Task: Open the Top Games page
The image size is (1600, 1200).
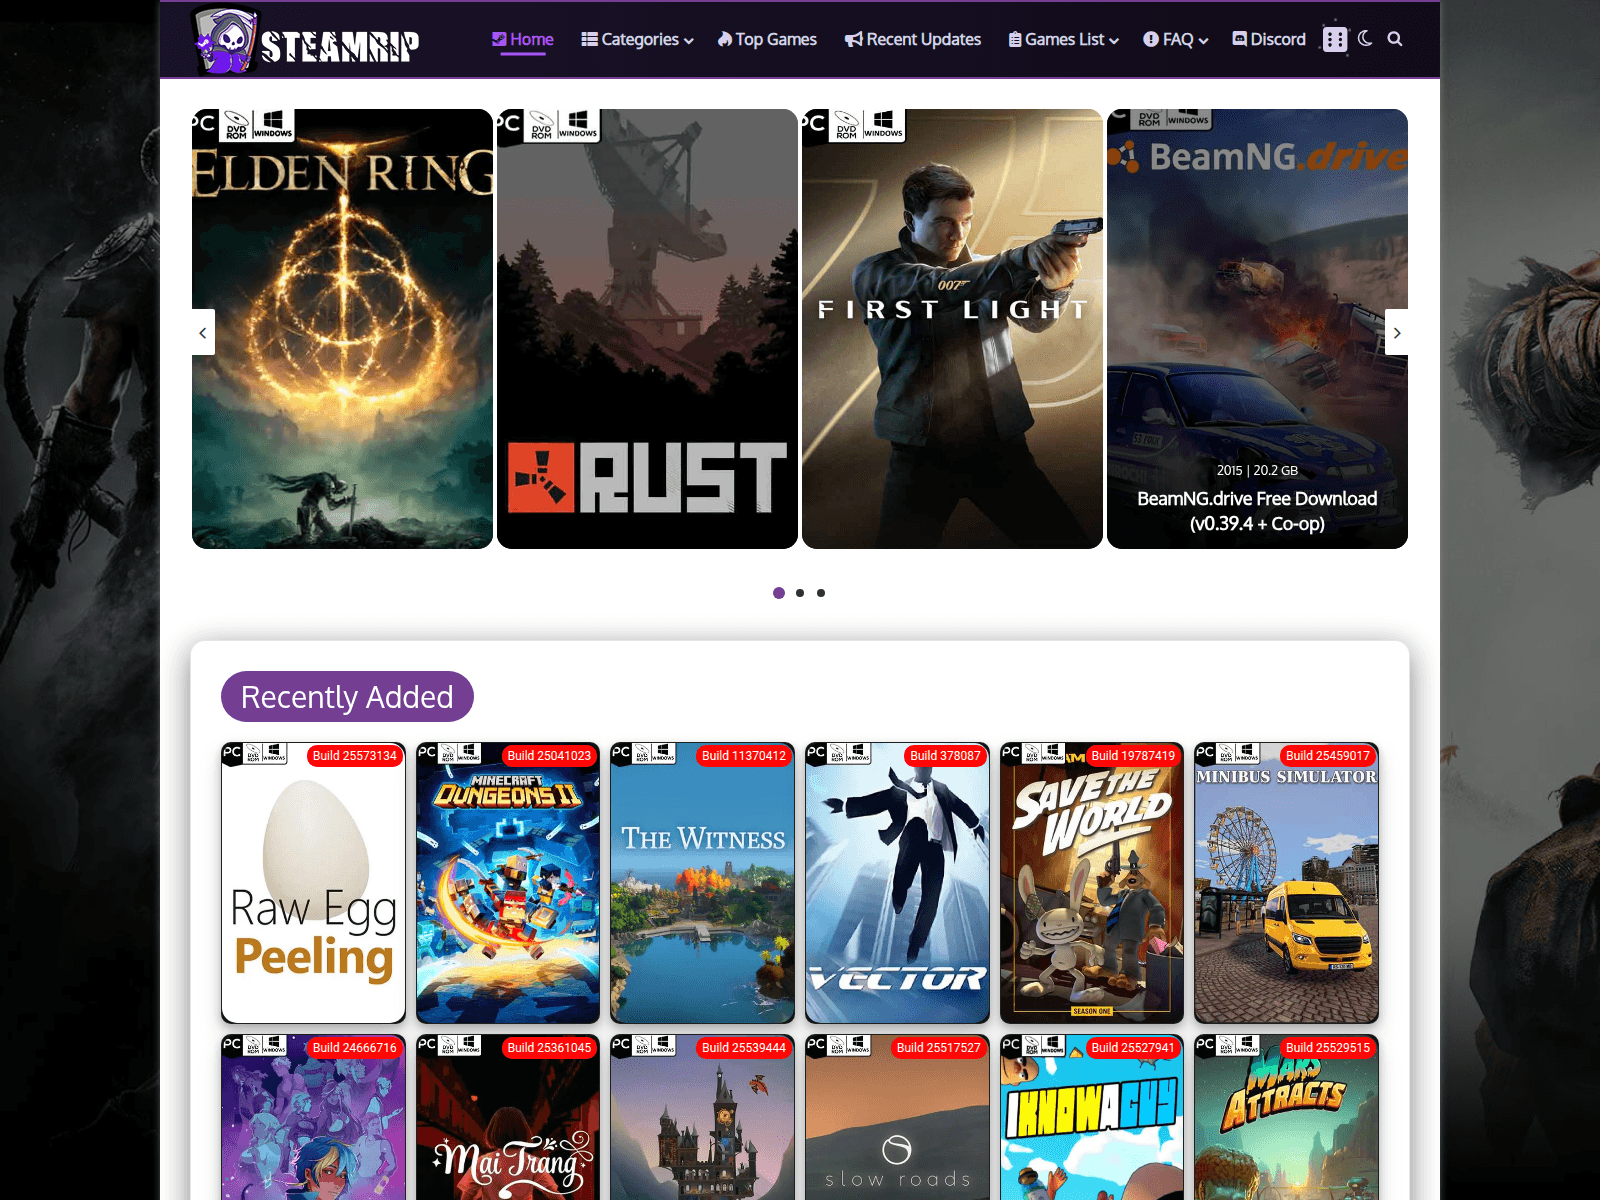Action: click(x=767, y=39)
